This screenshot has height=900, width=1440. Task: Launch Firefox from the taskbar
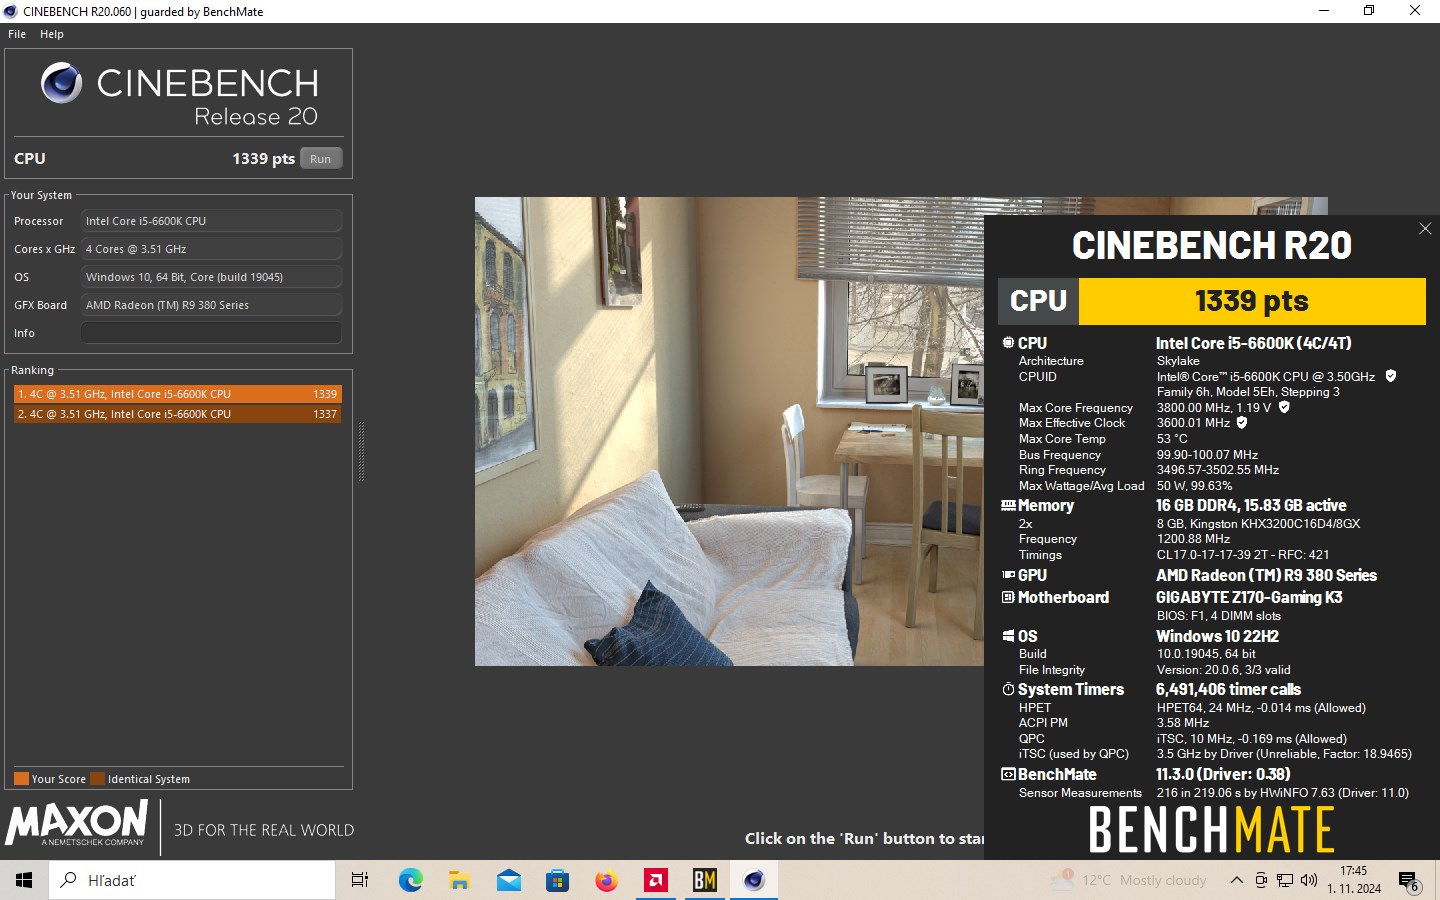point(606,880)
